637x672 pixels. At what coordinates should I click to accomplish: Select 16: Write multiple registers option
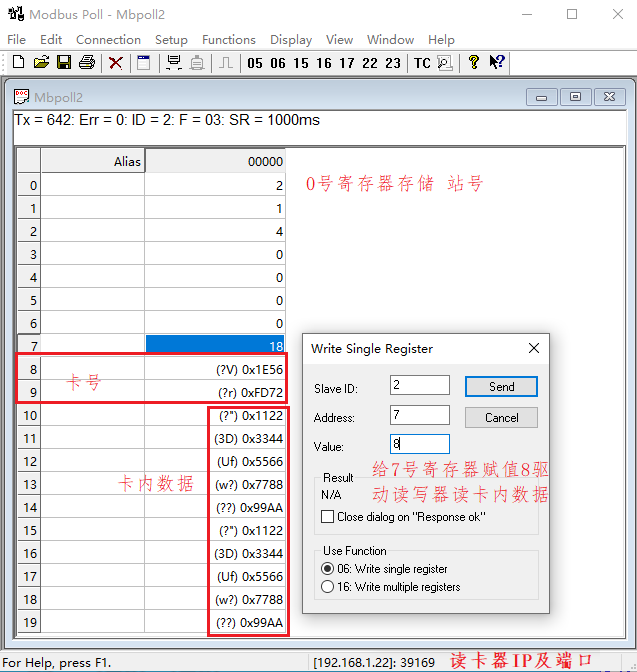328,587
